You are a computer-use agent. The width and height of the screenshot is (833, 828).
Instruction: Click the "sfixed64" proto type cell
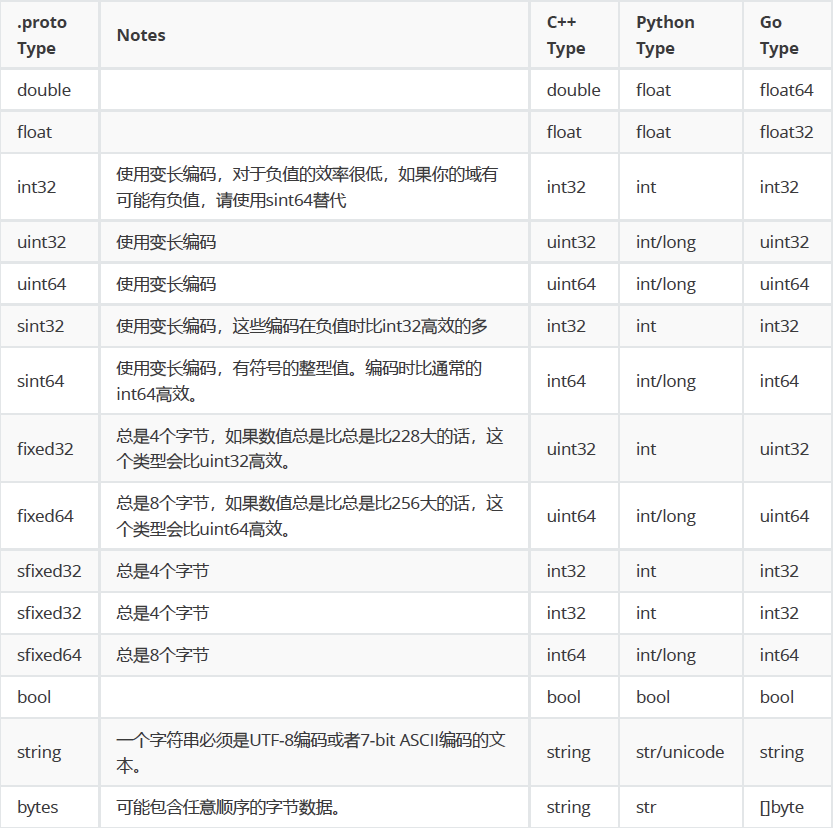click(x=49, y=655)
